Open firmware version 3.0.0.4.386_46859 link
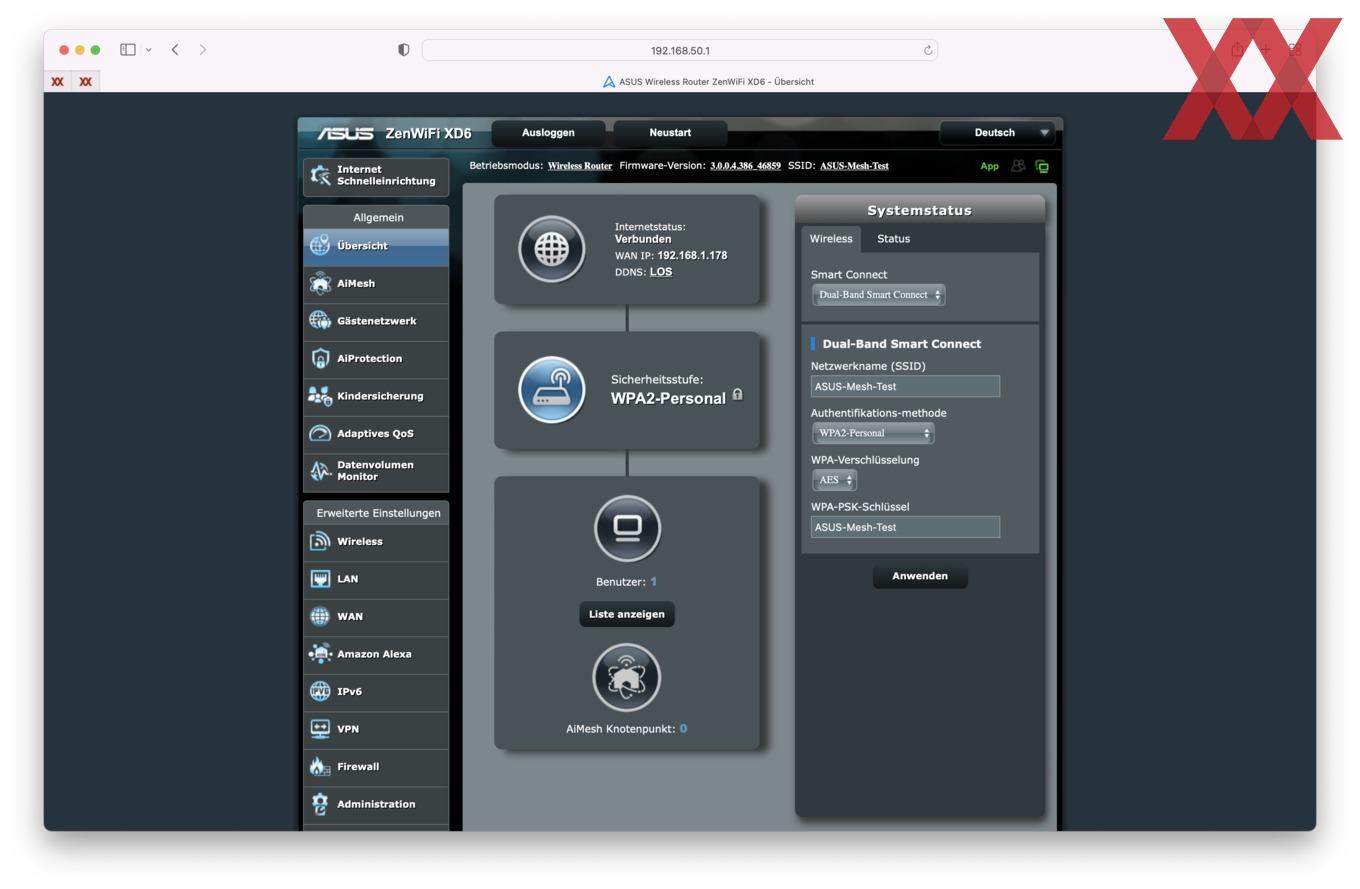Screen dimensions: 1360x889 [745, 166]
